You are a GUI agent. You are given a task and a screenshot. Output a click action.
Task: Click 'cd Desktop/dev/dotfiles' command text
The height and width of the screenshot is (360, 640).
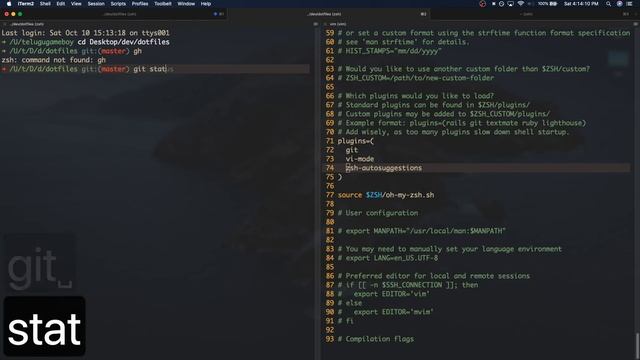click(123, 42)
